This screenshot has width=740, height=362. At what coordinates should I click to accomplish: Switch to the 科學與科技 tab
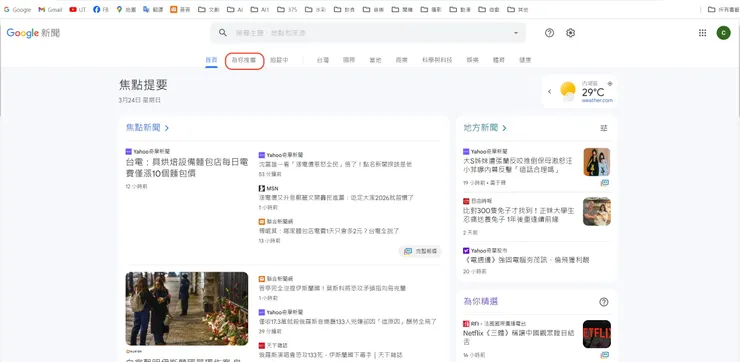[437, 60]
